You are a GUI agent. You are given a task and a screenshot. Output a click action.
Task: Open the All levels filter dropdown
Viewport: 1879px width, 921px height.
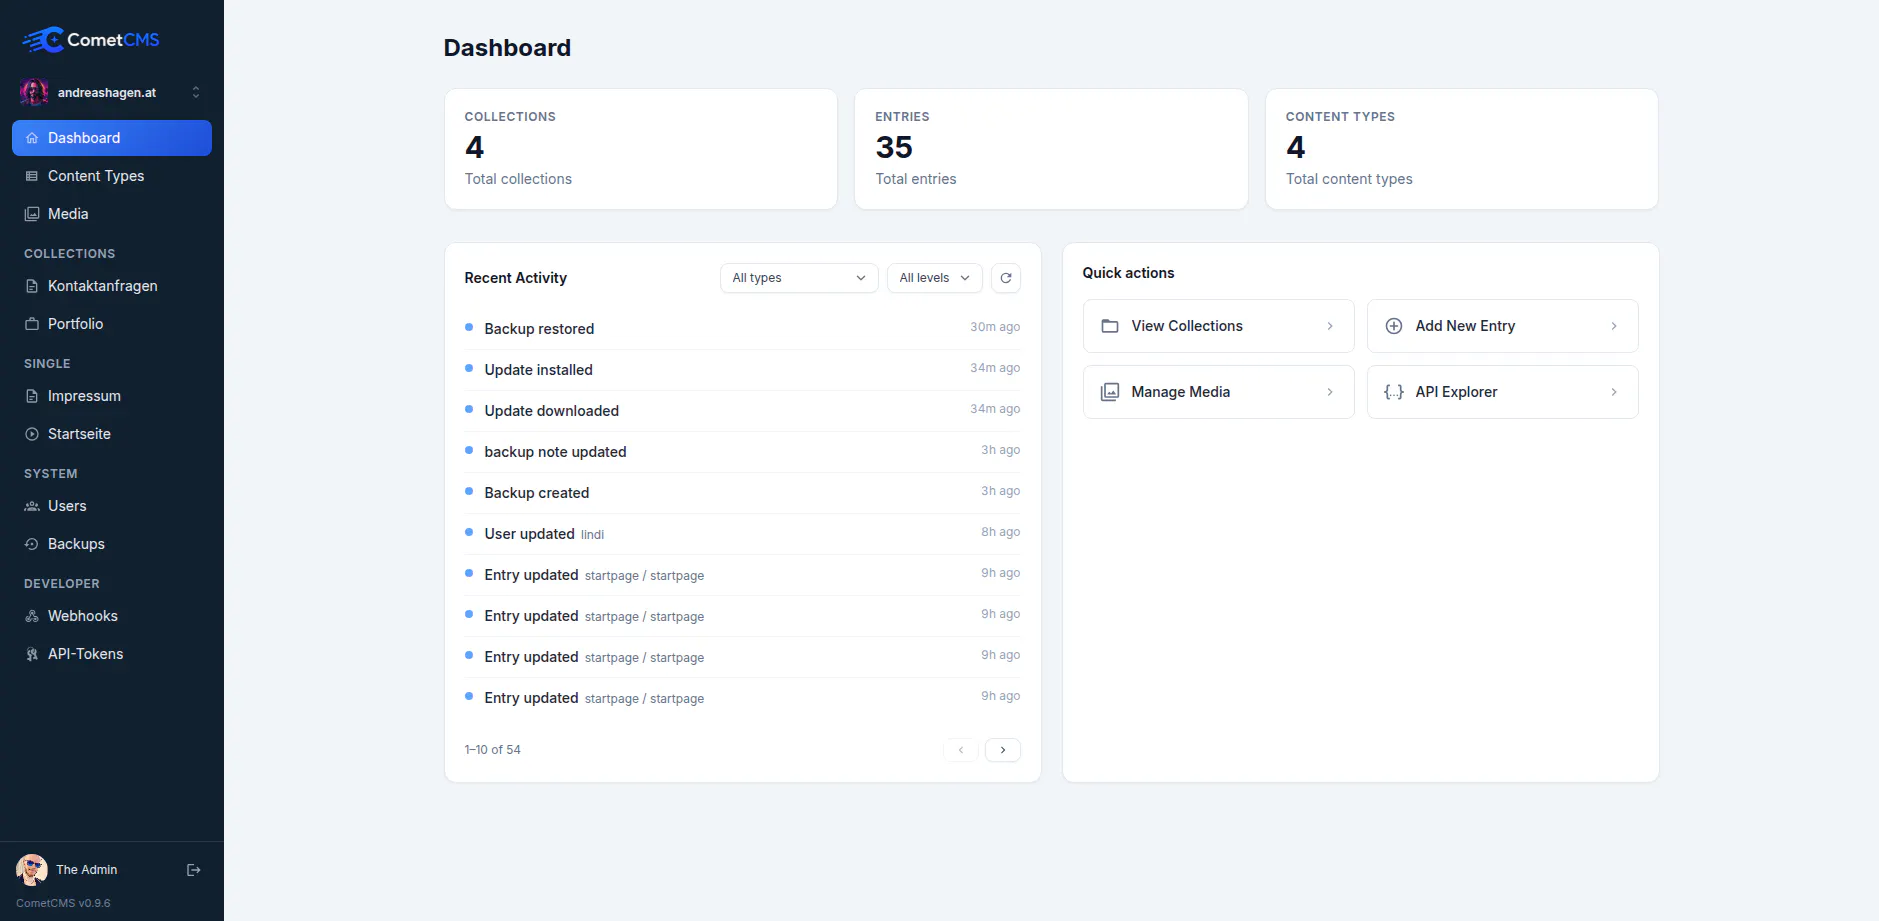tap(935, 278)
